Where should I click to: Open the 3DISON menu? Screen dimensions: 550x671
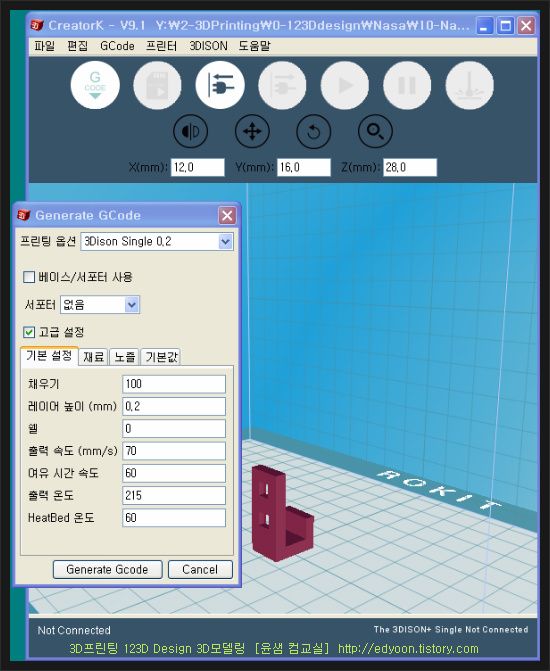208,46
